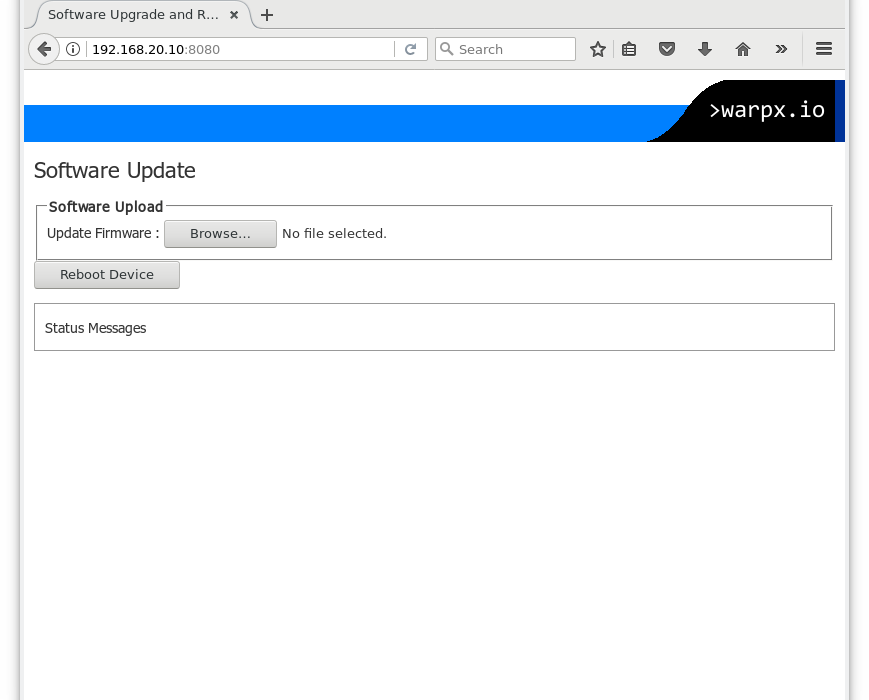The image size is (869, 700).
Task: Open site information icon beside the address
Action: click(73, 49)
